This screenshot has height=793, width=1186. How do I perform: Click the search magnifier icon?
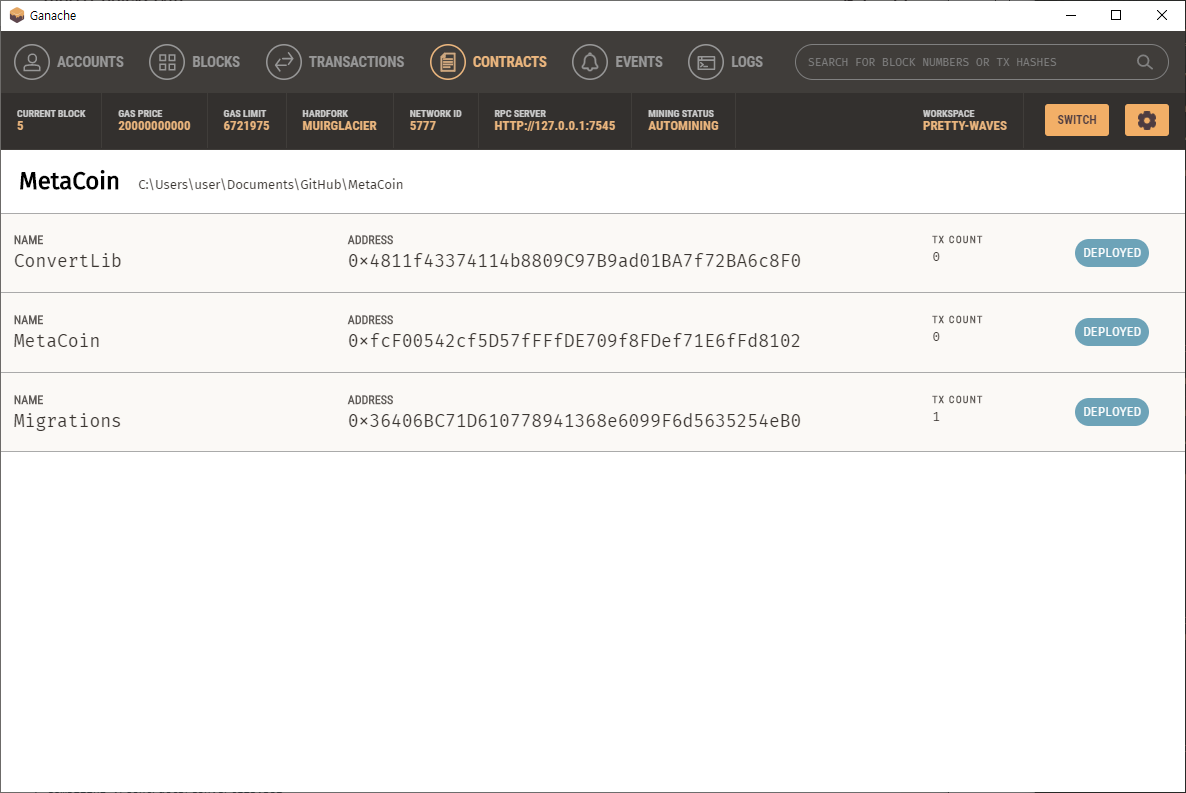pos(1145,62)
